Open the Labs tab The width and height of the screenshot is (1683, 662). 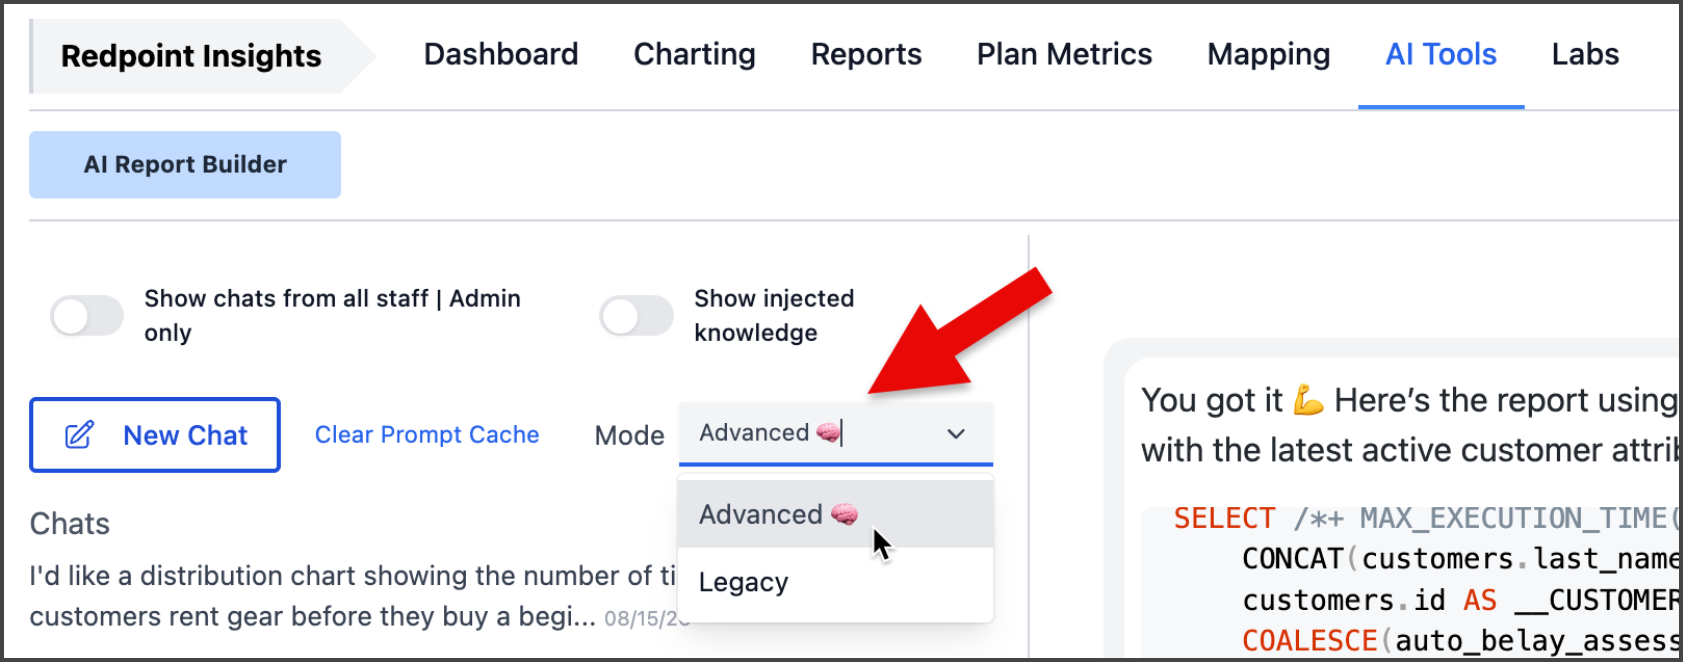pos(1585,54)
